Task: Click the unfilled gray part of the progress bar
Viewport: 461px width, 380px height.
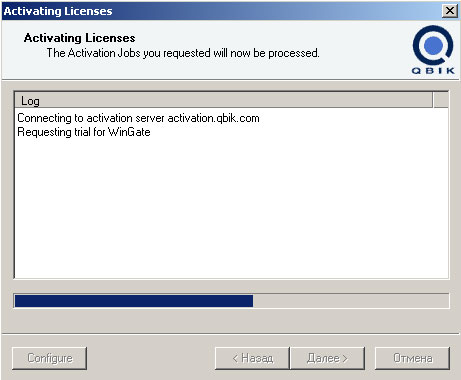Action: (350, 301)
